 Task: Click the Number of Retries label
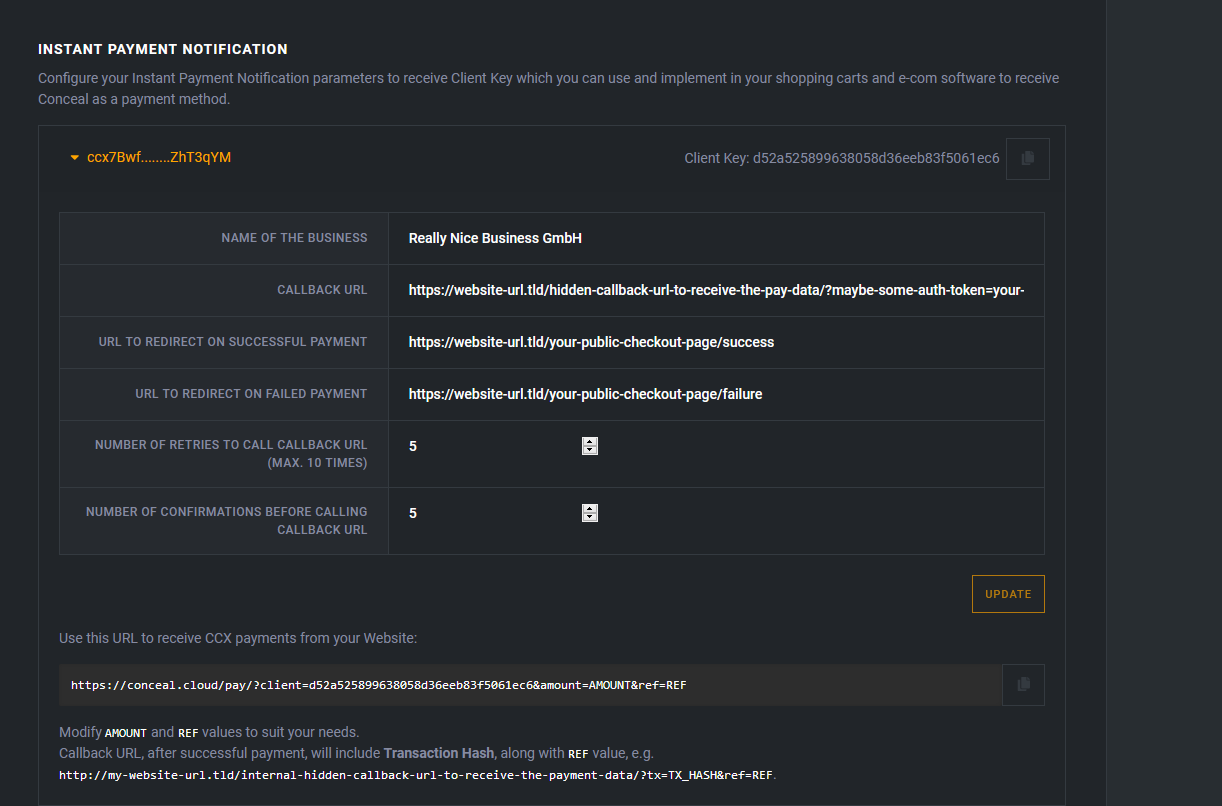pos(230,454)
